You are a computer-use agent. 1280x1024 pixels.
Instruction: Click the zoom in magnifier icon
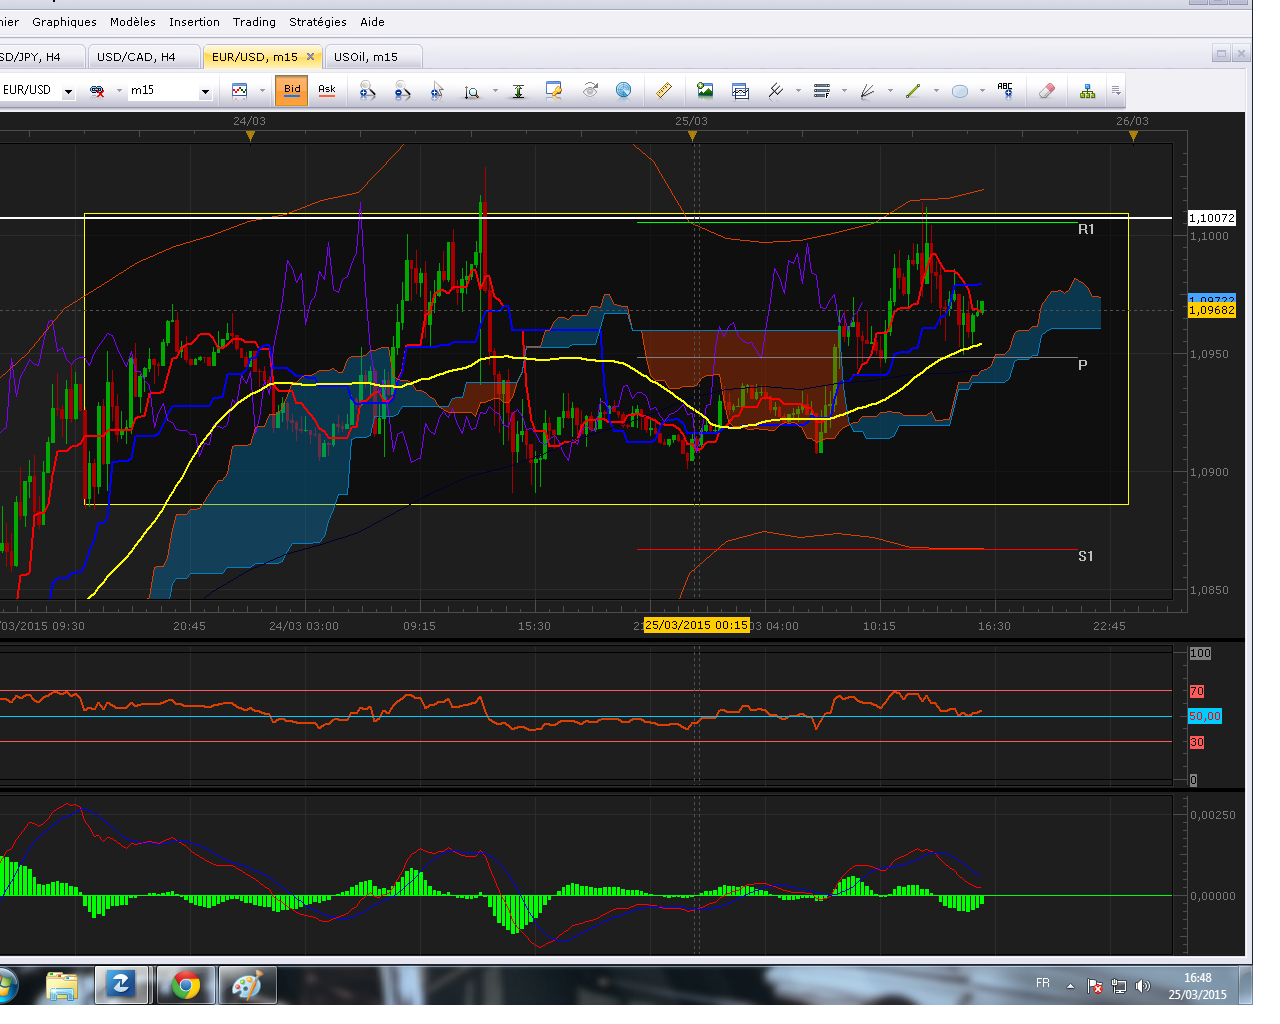tap(367, 91)
